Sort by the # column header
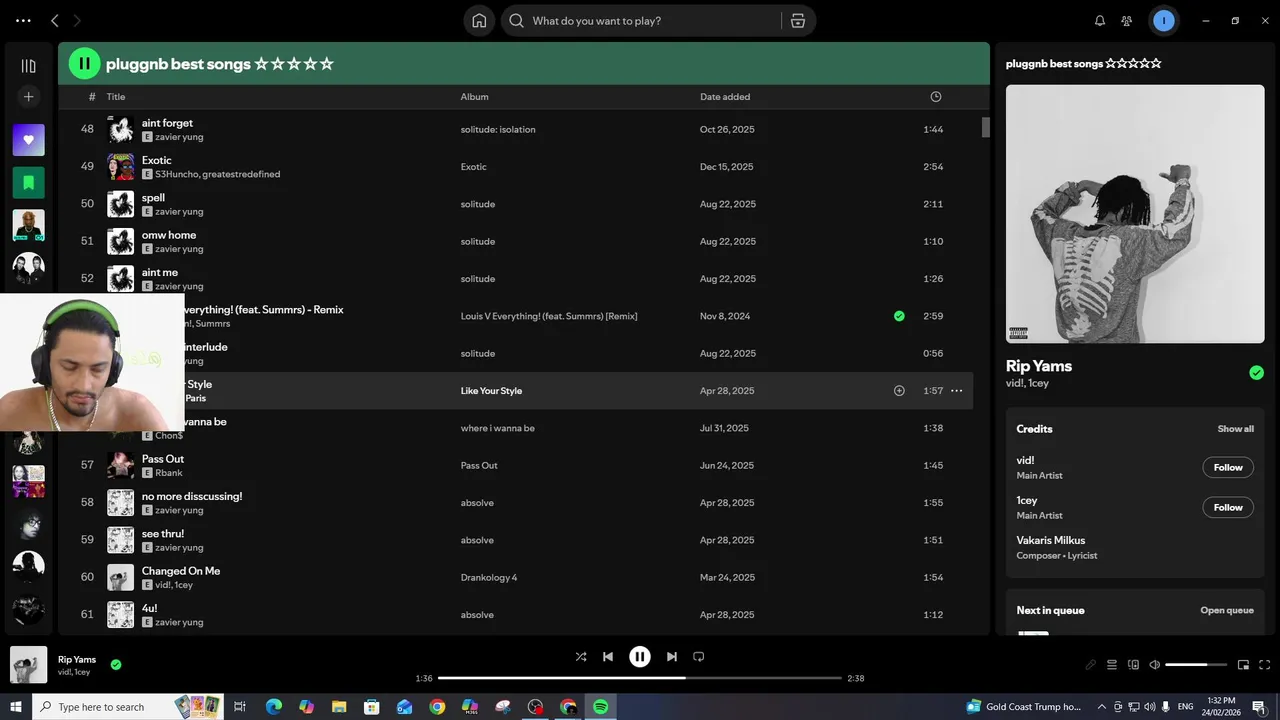The width and height of the screenshot is (1280, 720). pyautogui.click(x=92, y=97)
